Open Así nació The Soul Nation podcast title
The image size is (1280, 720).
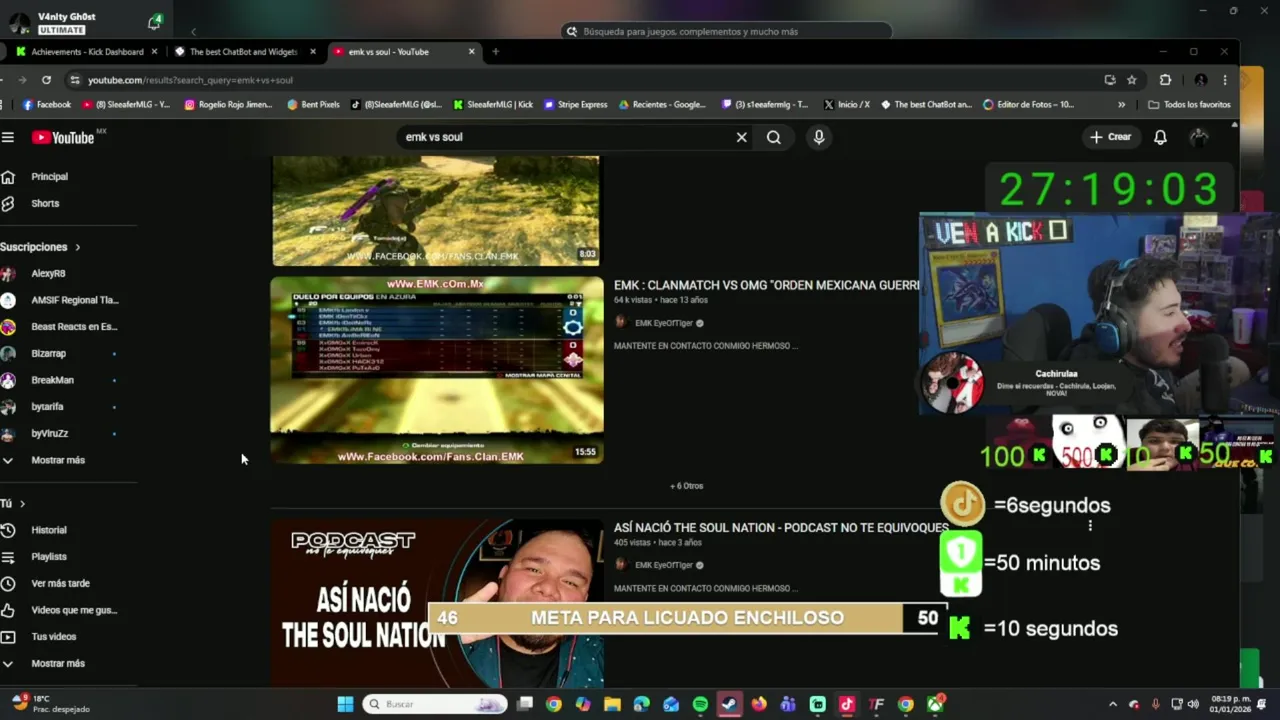pos(781,527)
